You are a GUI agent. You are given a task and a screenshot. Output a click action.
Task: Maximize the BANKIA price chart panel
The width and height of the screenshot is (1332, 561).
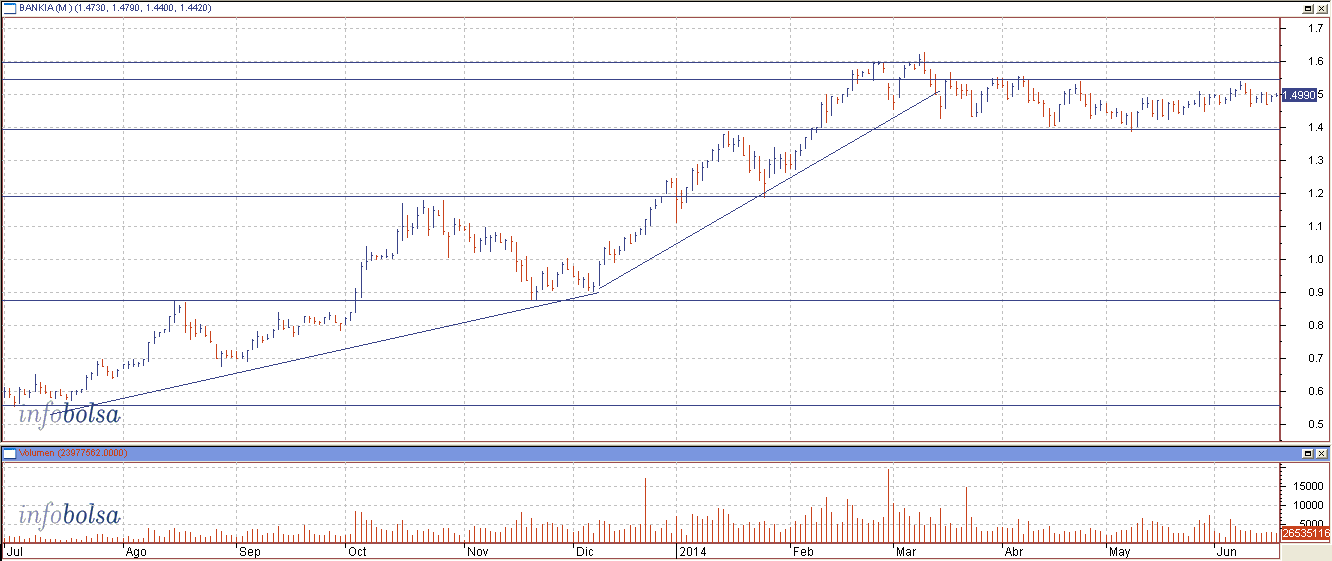coord(1307,7)
